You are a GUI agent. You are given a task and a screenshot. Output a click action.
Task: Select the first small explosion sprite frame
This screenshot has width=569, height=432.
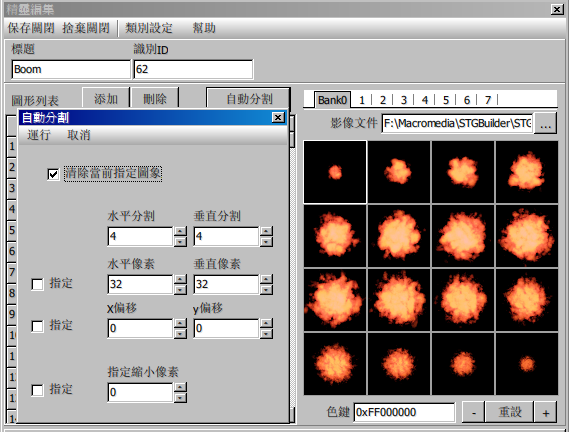(x=335, y=172)
